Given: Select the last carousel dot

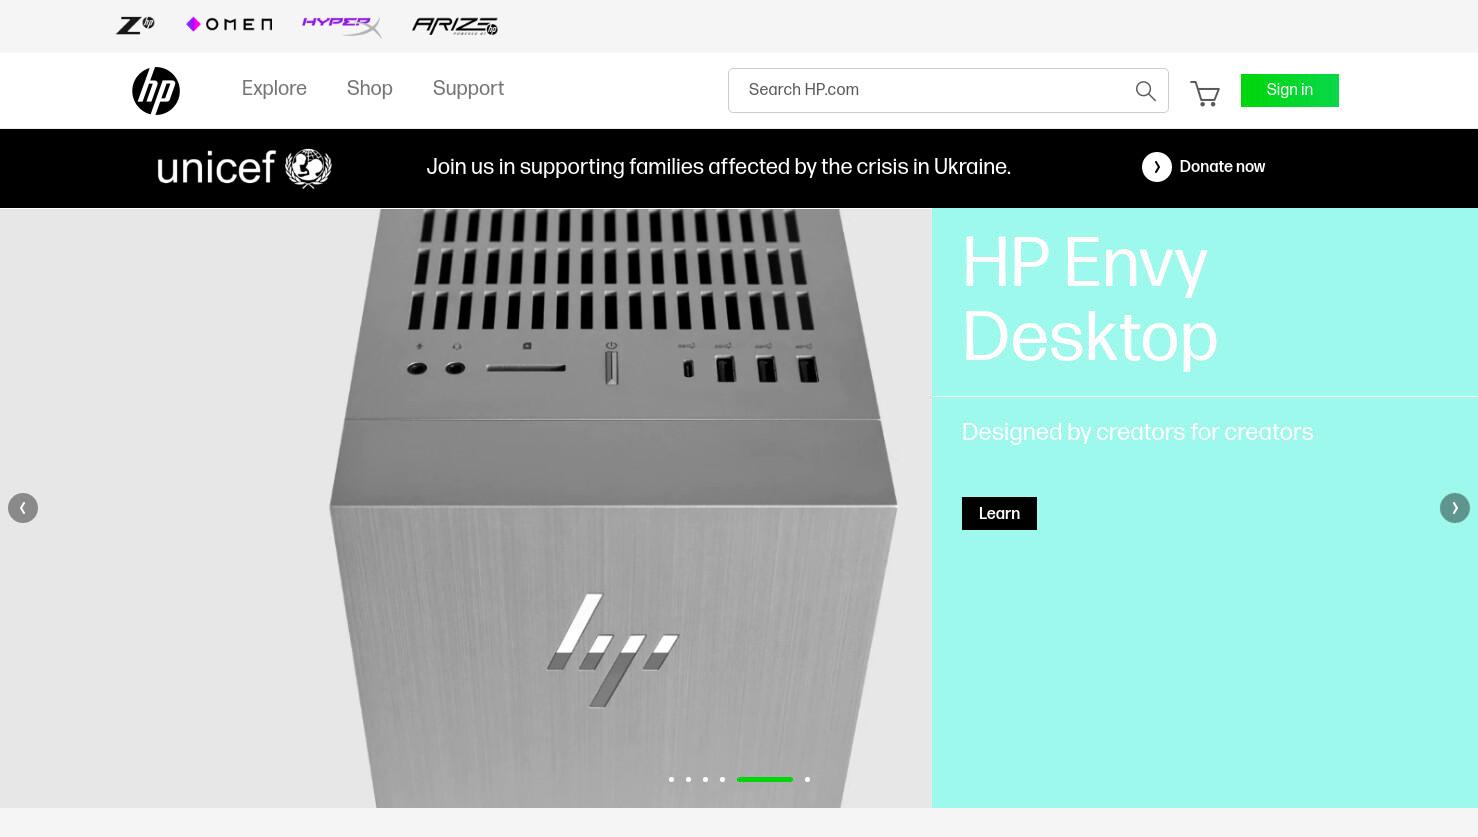Looking at the screenshot, I should [x=807, y=779].
